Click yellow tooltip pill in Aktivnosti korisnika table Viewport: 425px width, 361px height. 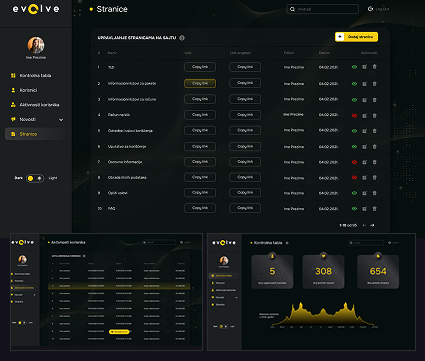coord(119,332)
